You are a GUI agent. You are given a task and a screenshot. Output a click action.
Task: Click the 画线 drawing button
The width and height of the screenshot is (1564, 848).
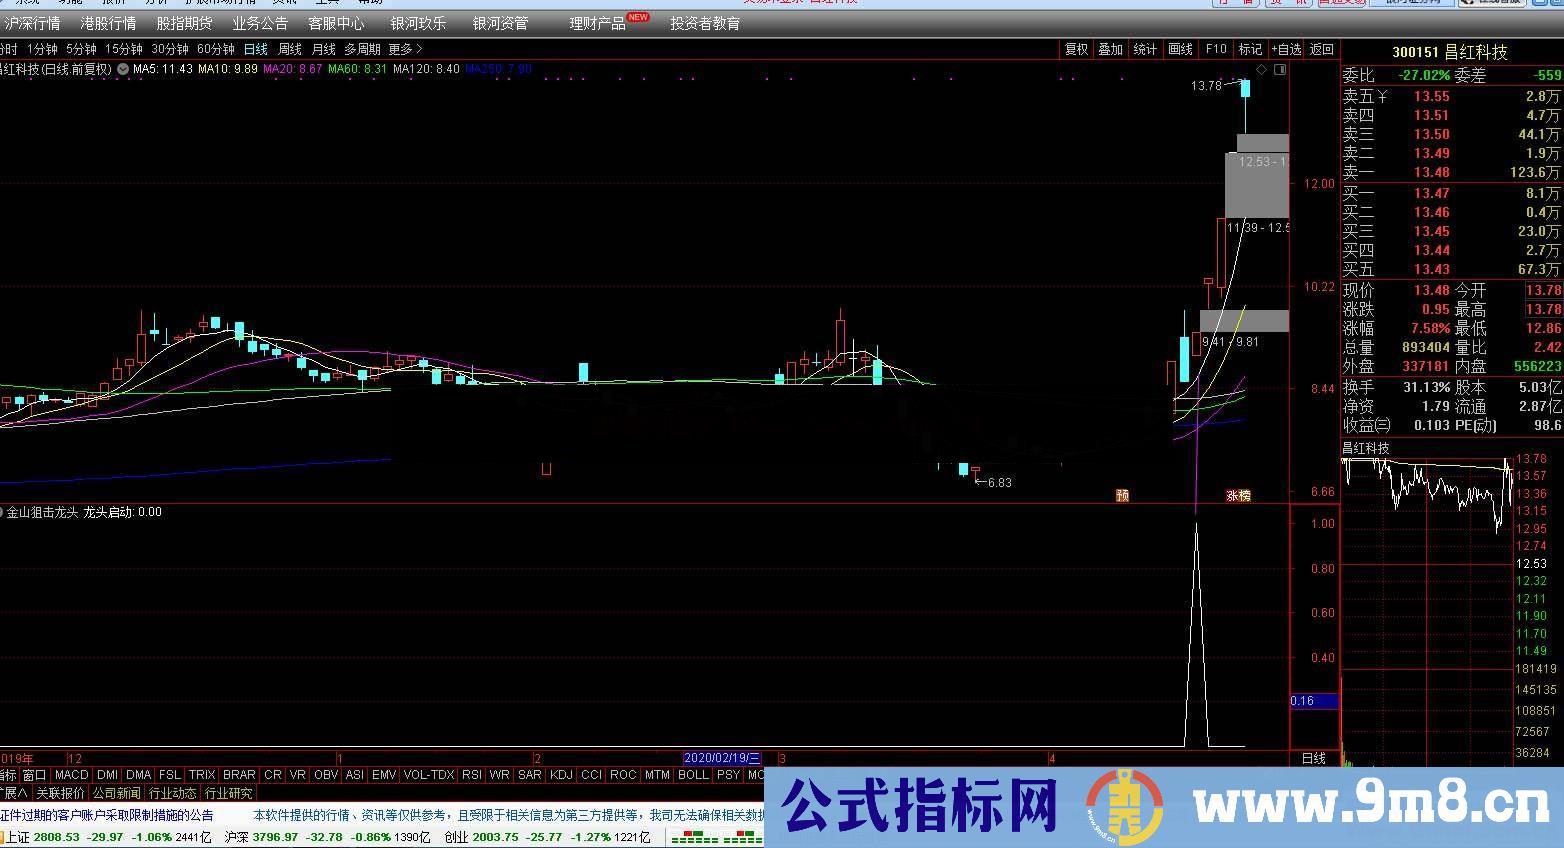(x=1181, y=49)
